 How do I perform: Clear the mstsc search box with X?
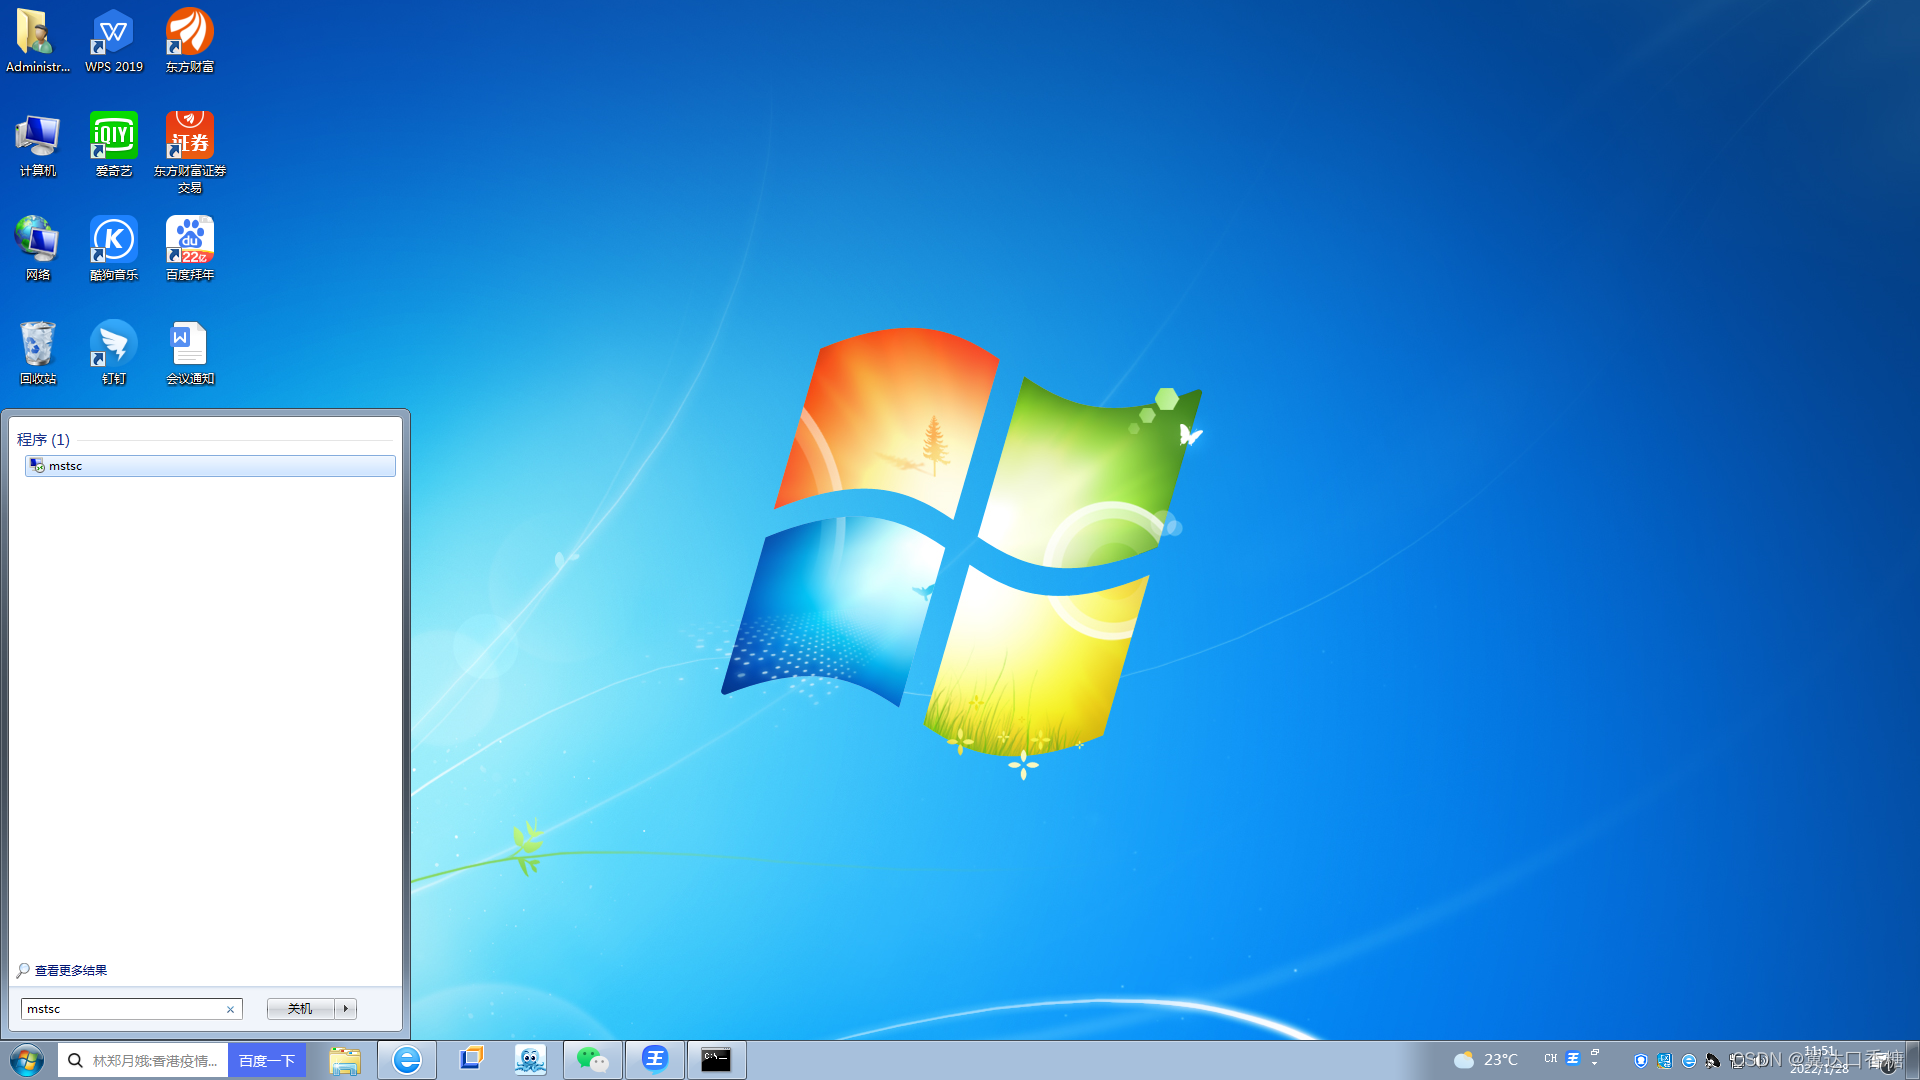(230, 1010)
